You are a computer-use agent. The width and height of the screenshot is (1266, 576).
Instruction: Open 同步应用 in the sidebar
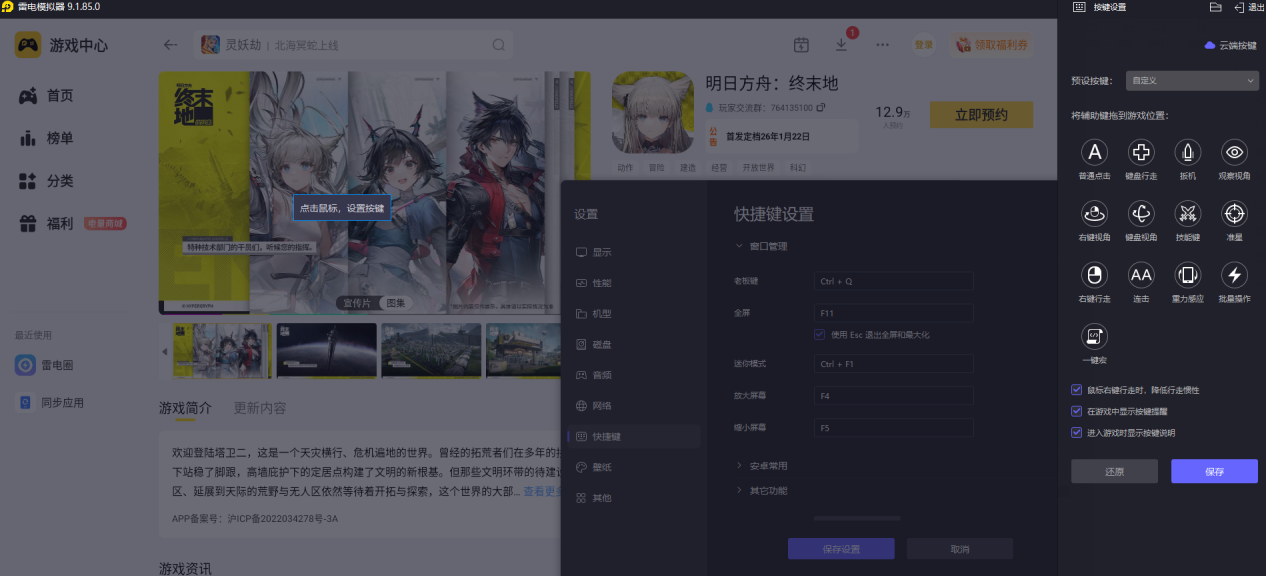tap(50, 403)
